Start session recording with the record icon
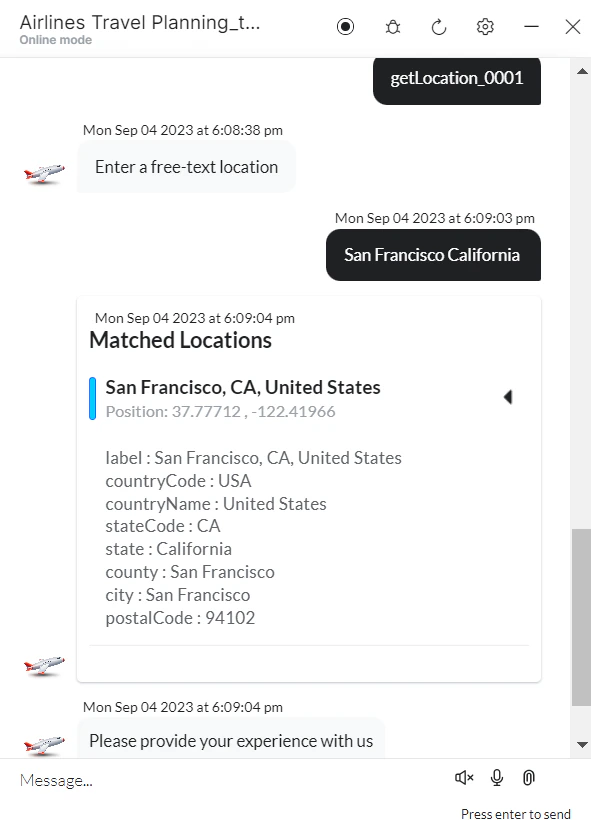591x820 pixels. click(345, 27)
